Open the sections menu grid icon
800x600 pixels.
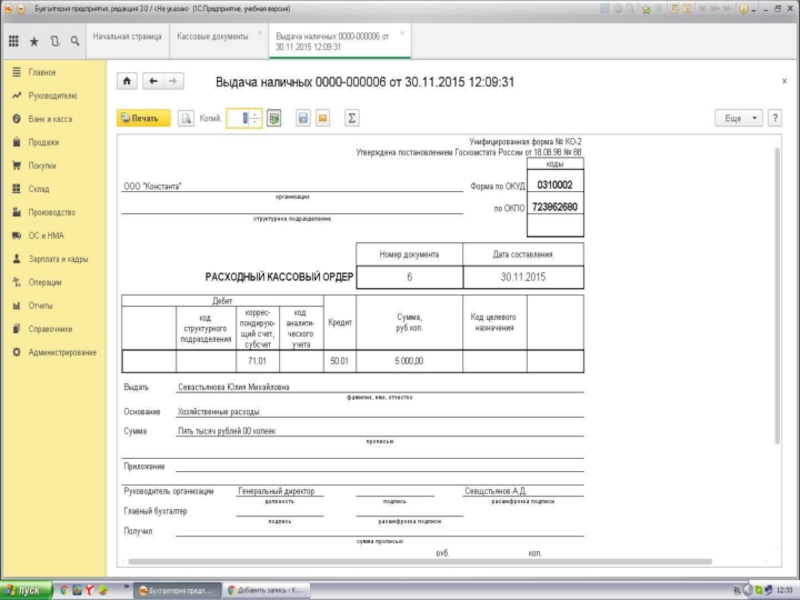[14, 41]
